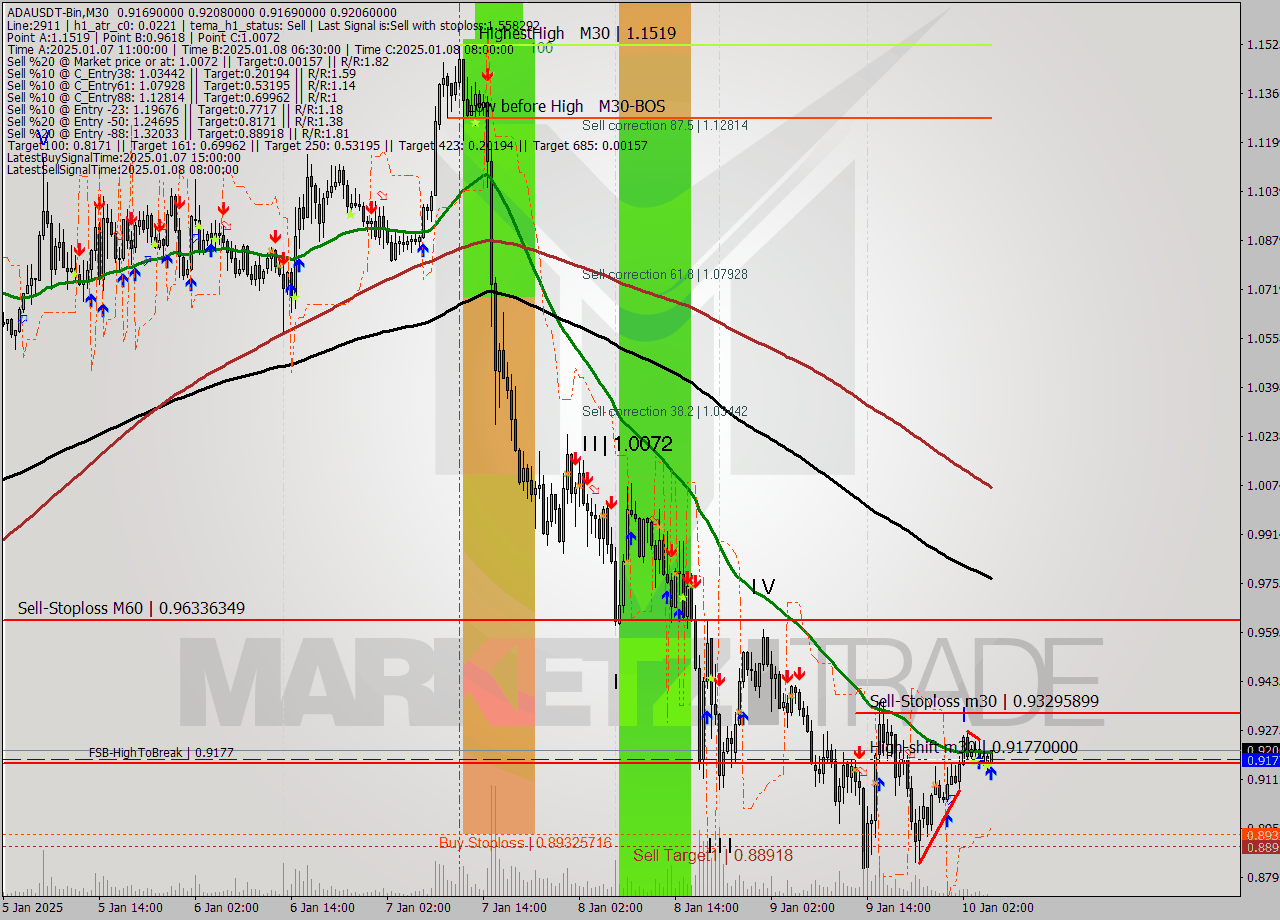Click the 7 Jan 02:00 time label
Image resolution: width=1280 pixels, height=920 pixels.
click(x=417, y=908)
